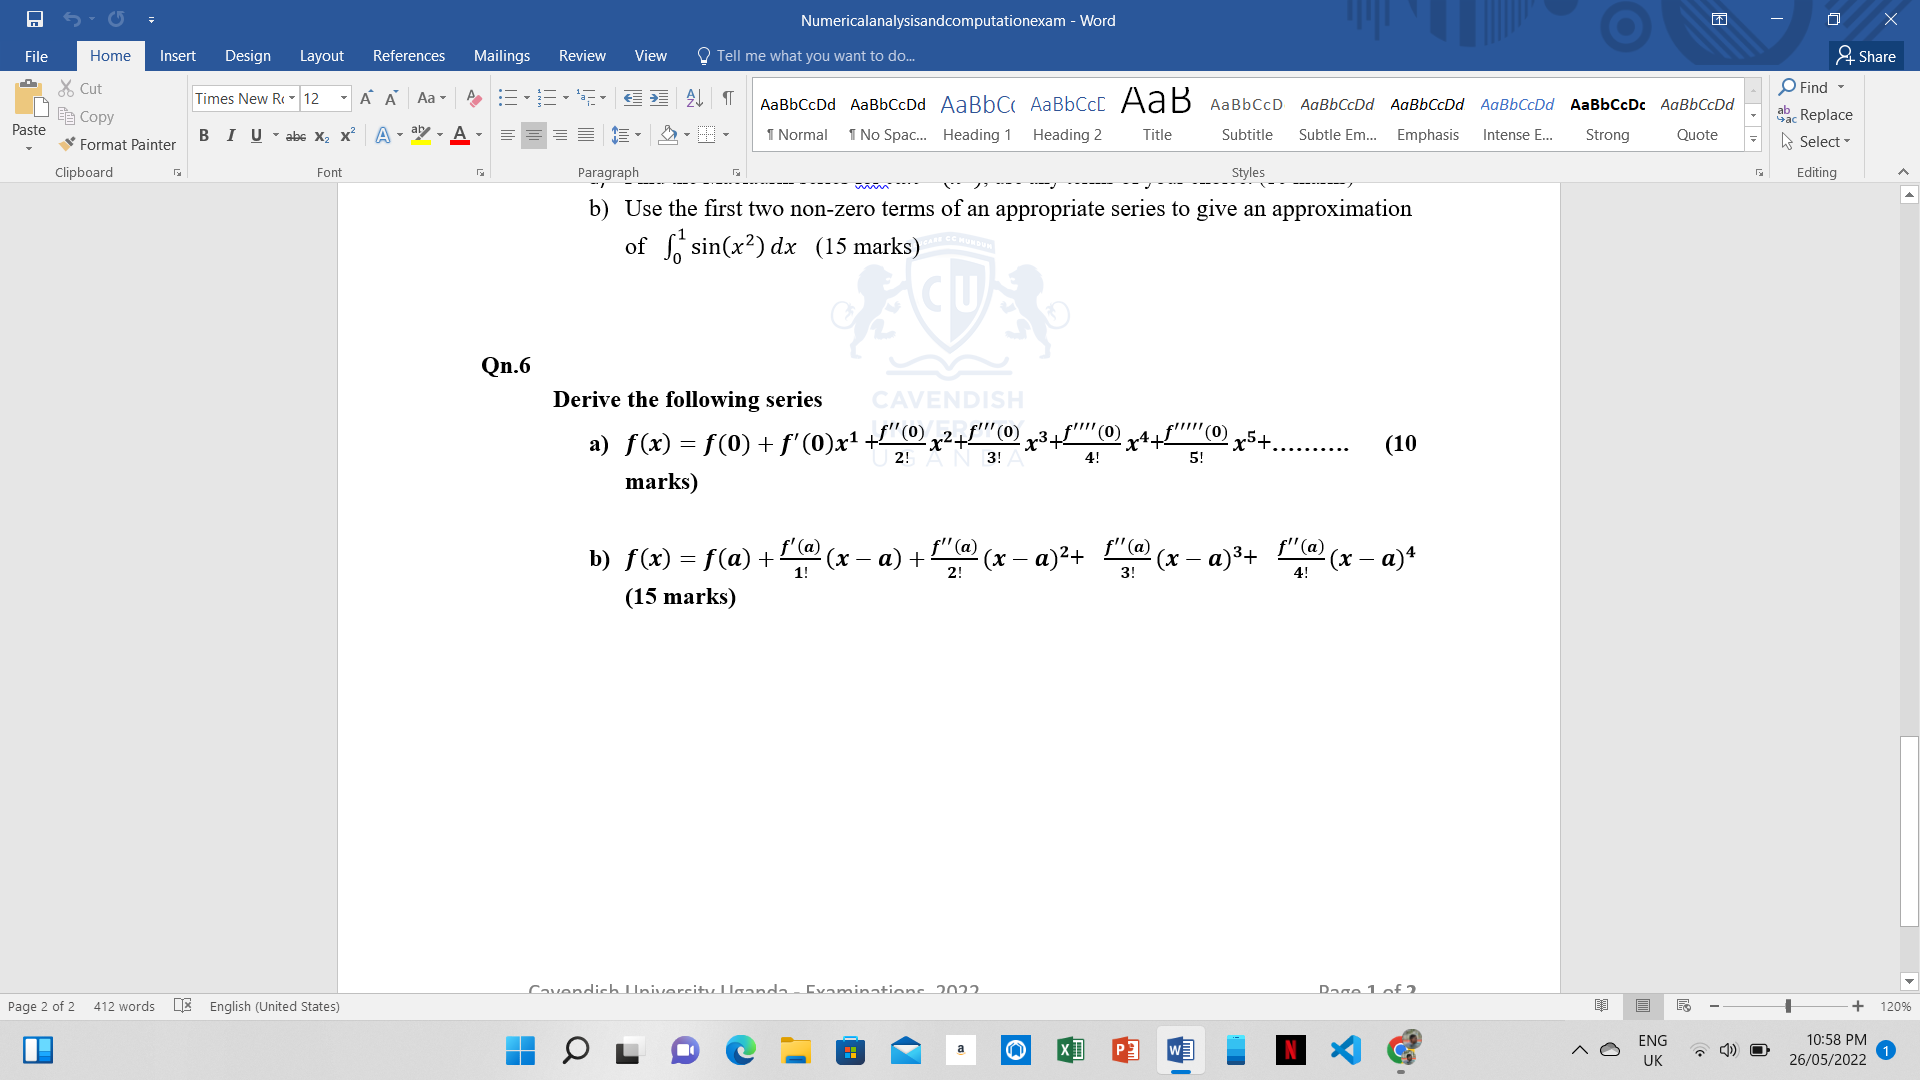The height and width of the screenshot is (1080, 1920).
Task: Click the Format Painter tool
Action: (x=117, y=144)
